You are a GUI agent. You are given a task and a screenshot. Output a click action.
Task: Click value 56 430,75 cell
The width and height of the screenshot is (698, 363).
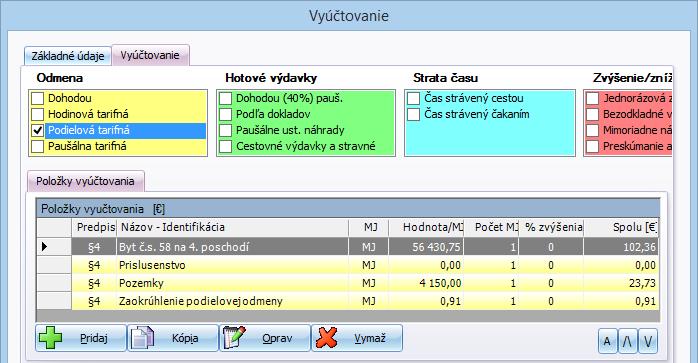(x=426, y=247)
